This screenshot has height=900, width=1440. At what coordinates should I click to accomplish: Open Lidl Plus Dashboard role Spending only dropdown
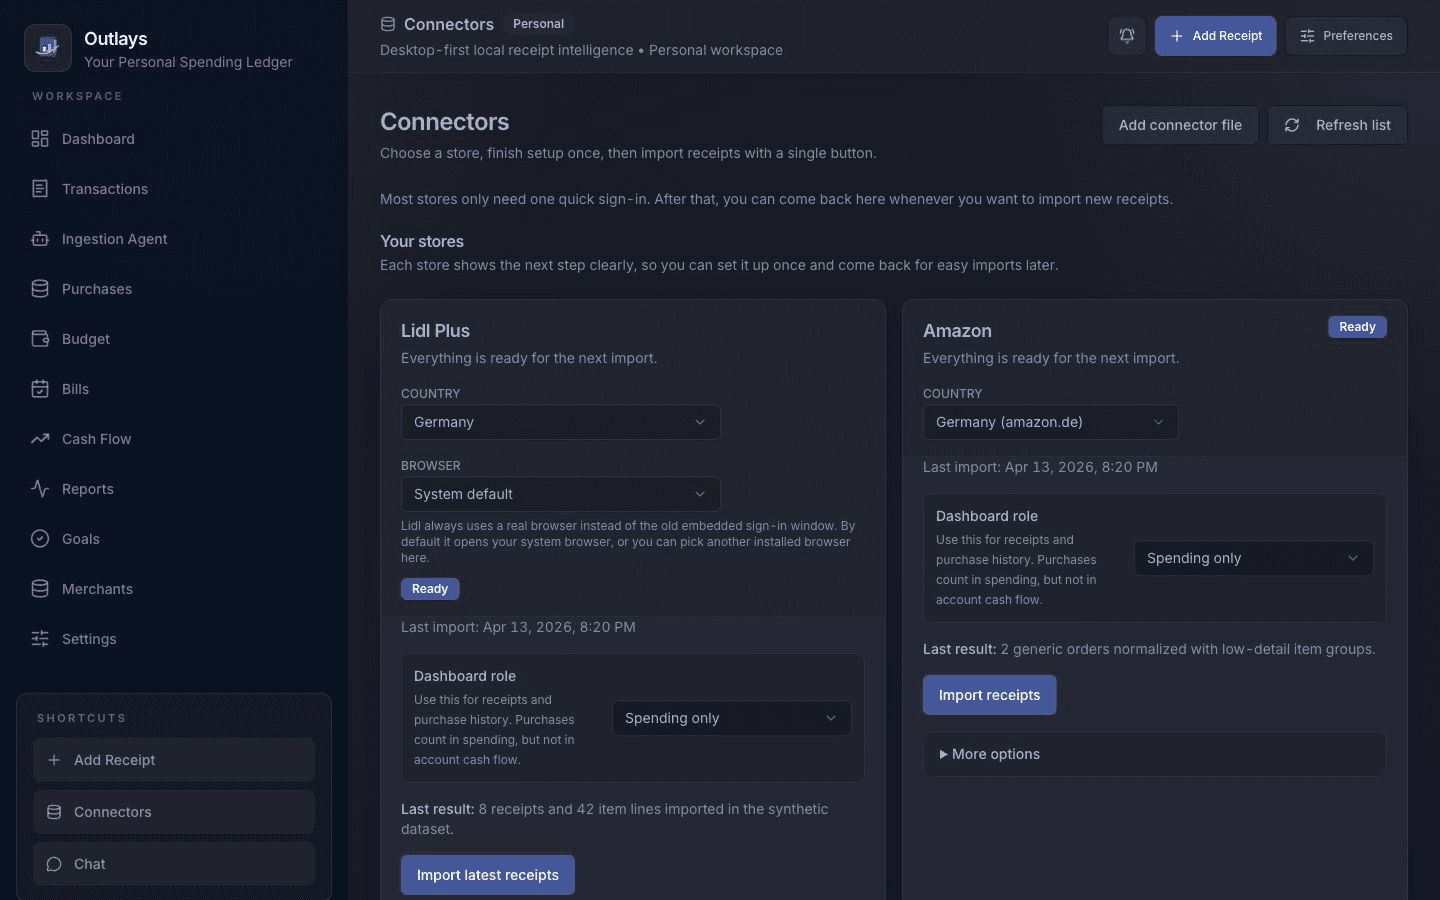click(731, 718)
